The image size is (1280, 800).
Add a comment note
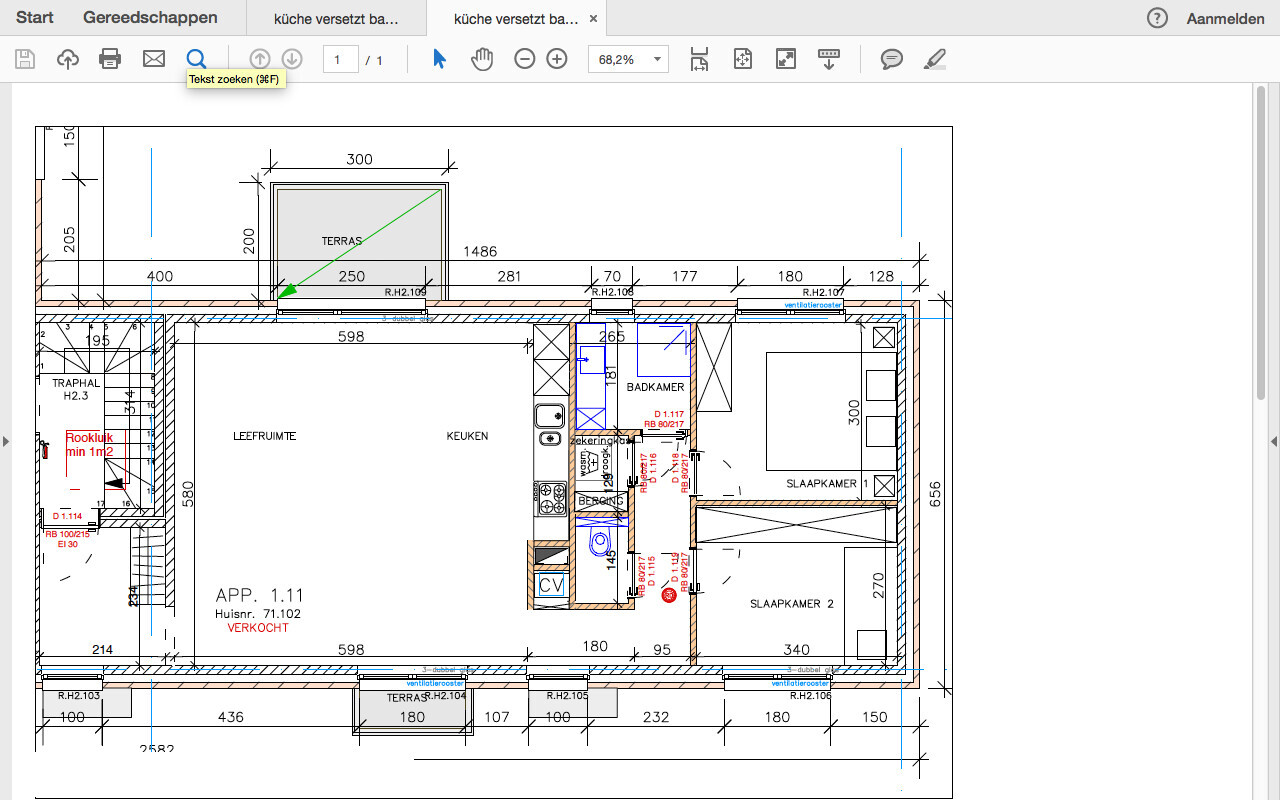[x=891, y=59]
